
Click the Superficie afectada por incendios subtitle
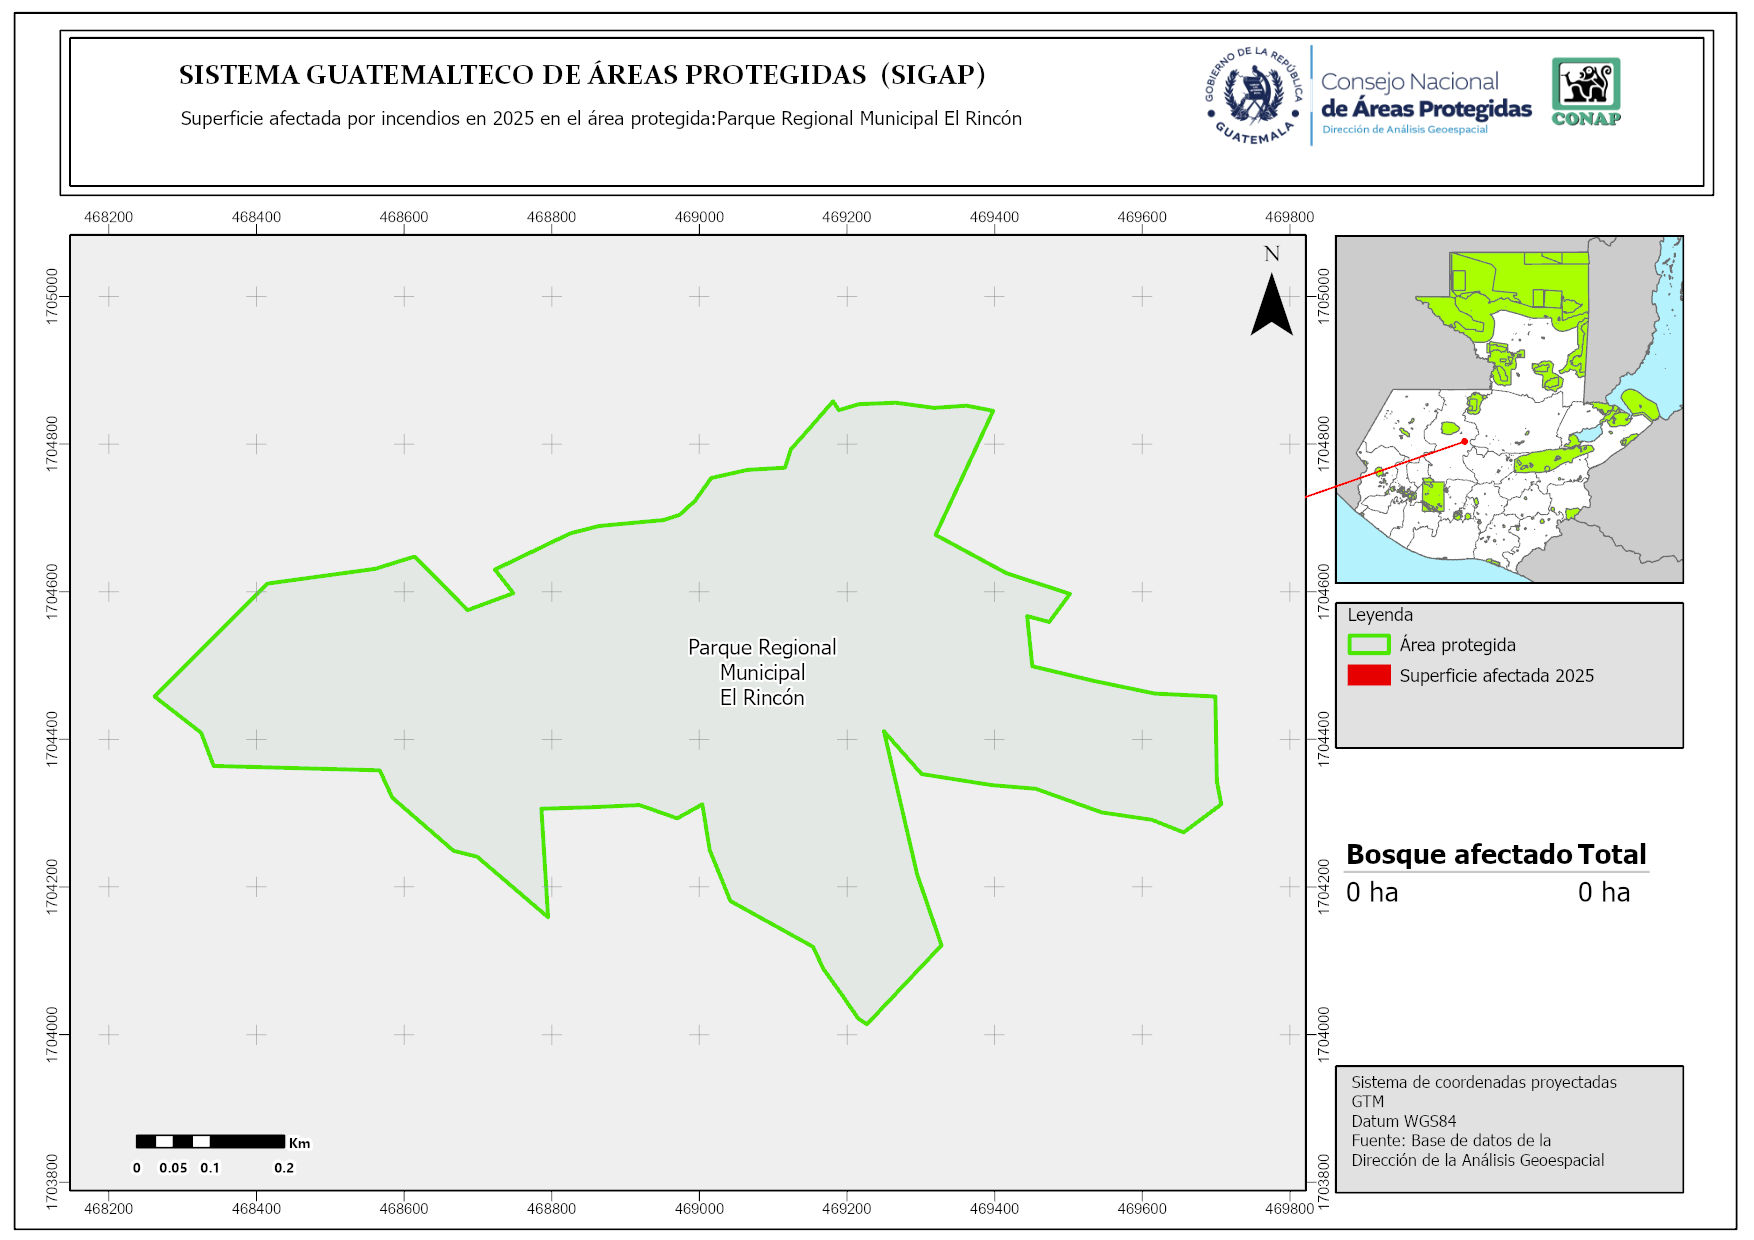point(601,118)
